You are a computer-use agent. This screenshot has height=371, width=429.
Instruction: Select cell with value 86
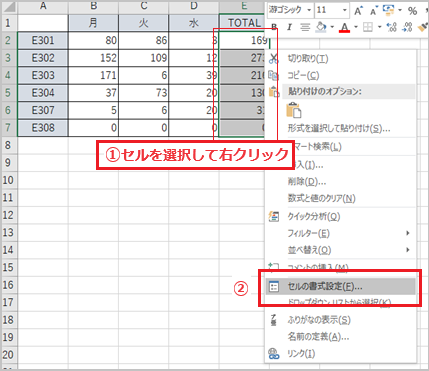pos(144,41)
